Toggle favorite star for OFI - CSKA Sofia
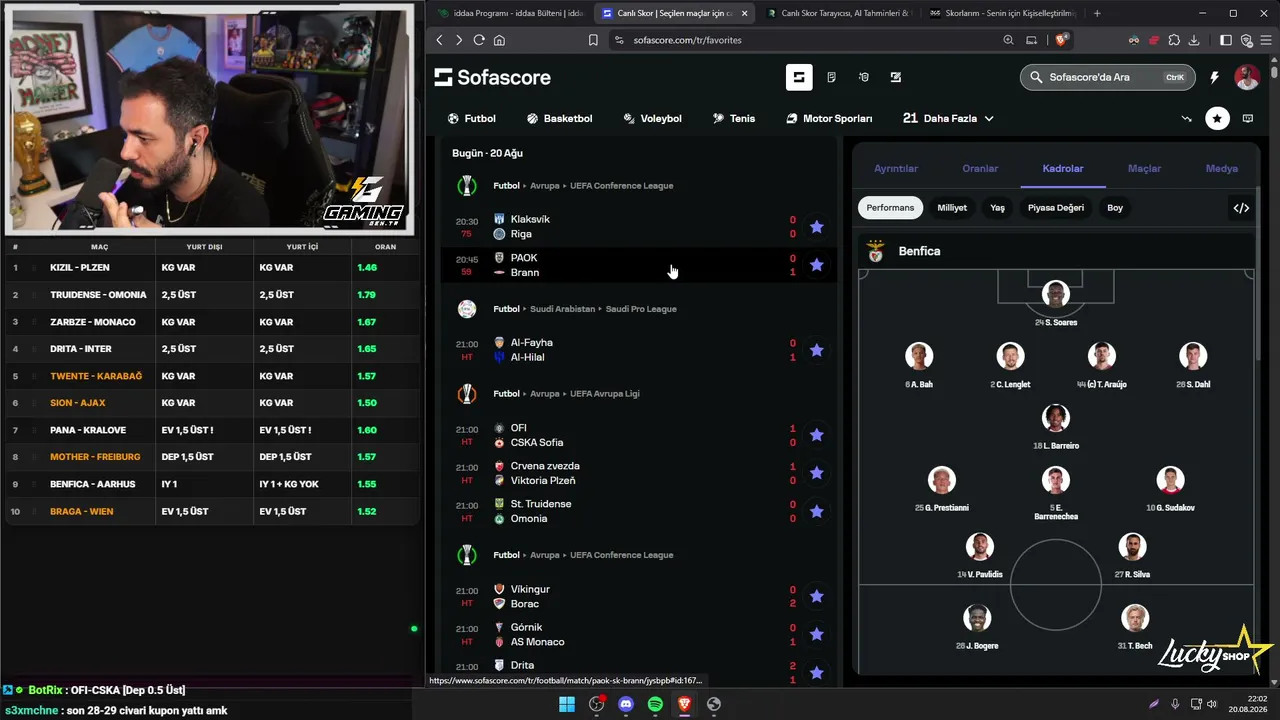The width and height of the screenshot is (1280, 720). (817, 435)
